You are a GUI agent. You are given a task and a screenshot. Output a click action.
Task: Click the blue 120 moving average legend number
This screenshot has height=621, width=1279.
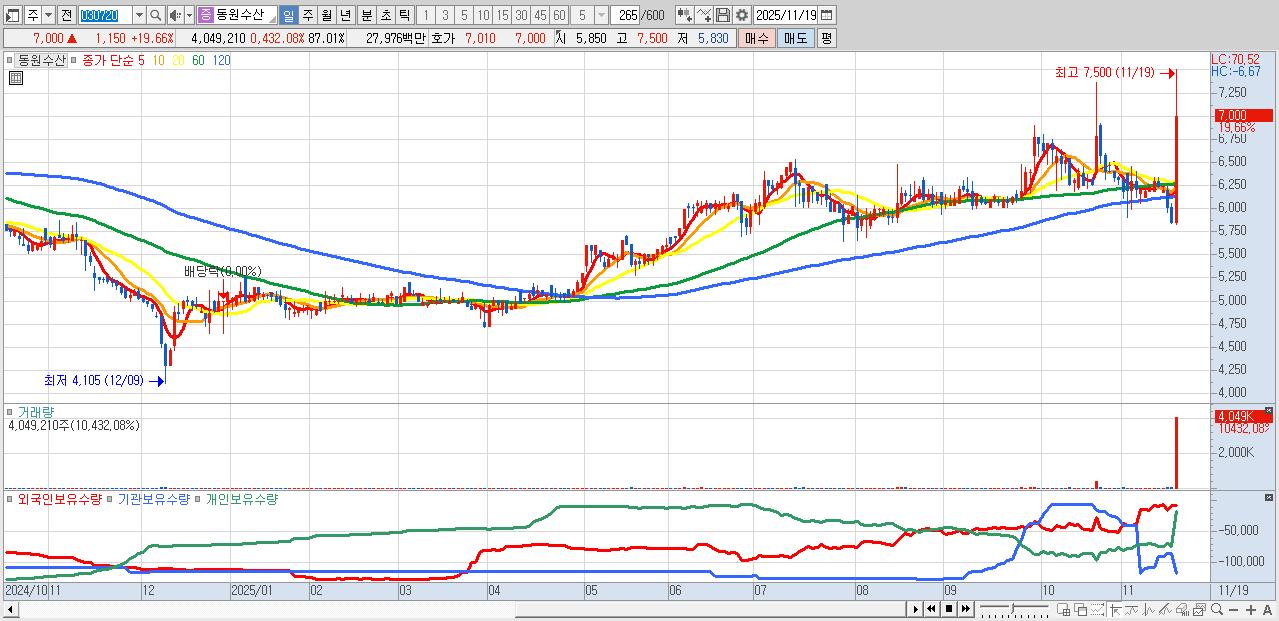222,60
